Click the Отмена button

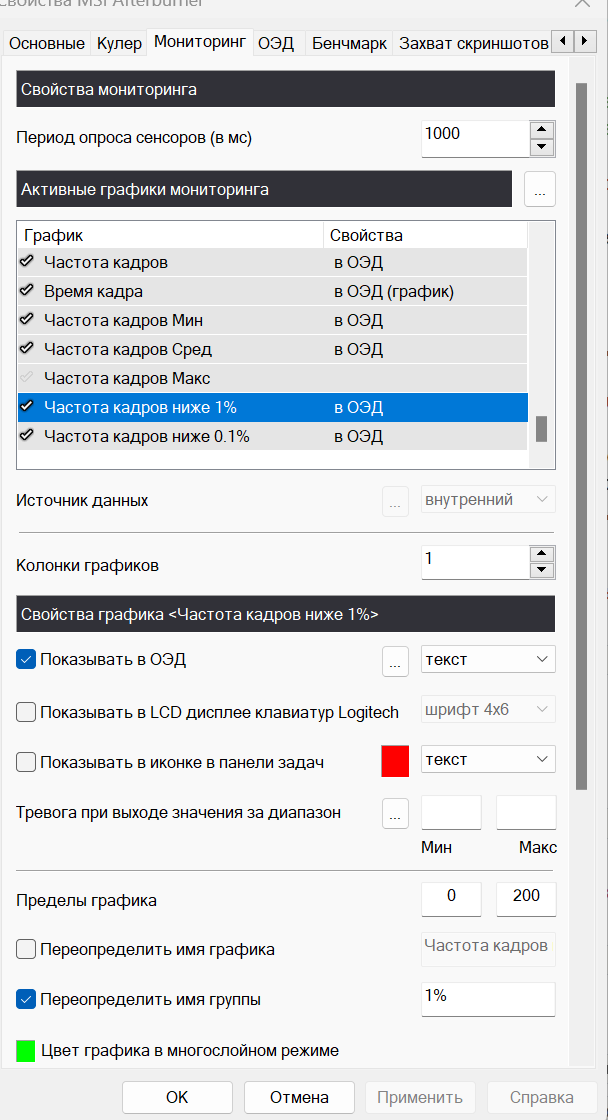(299, 1097)
